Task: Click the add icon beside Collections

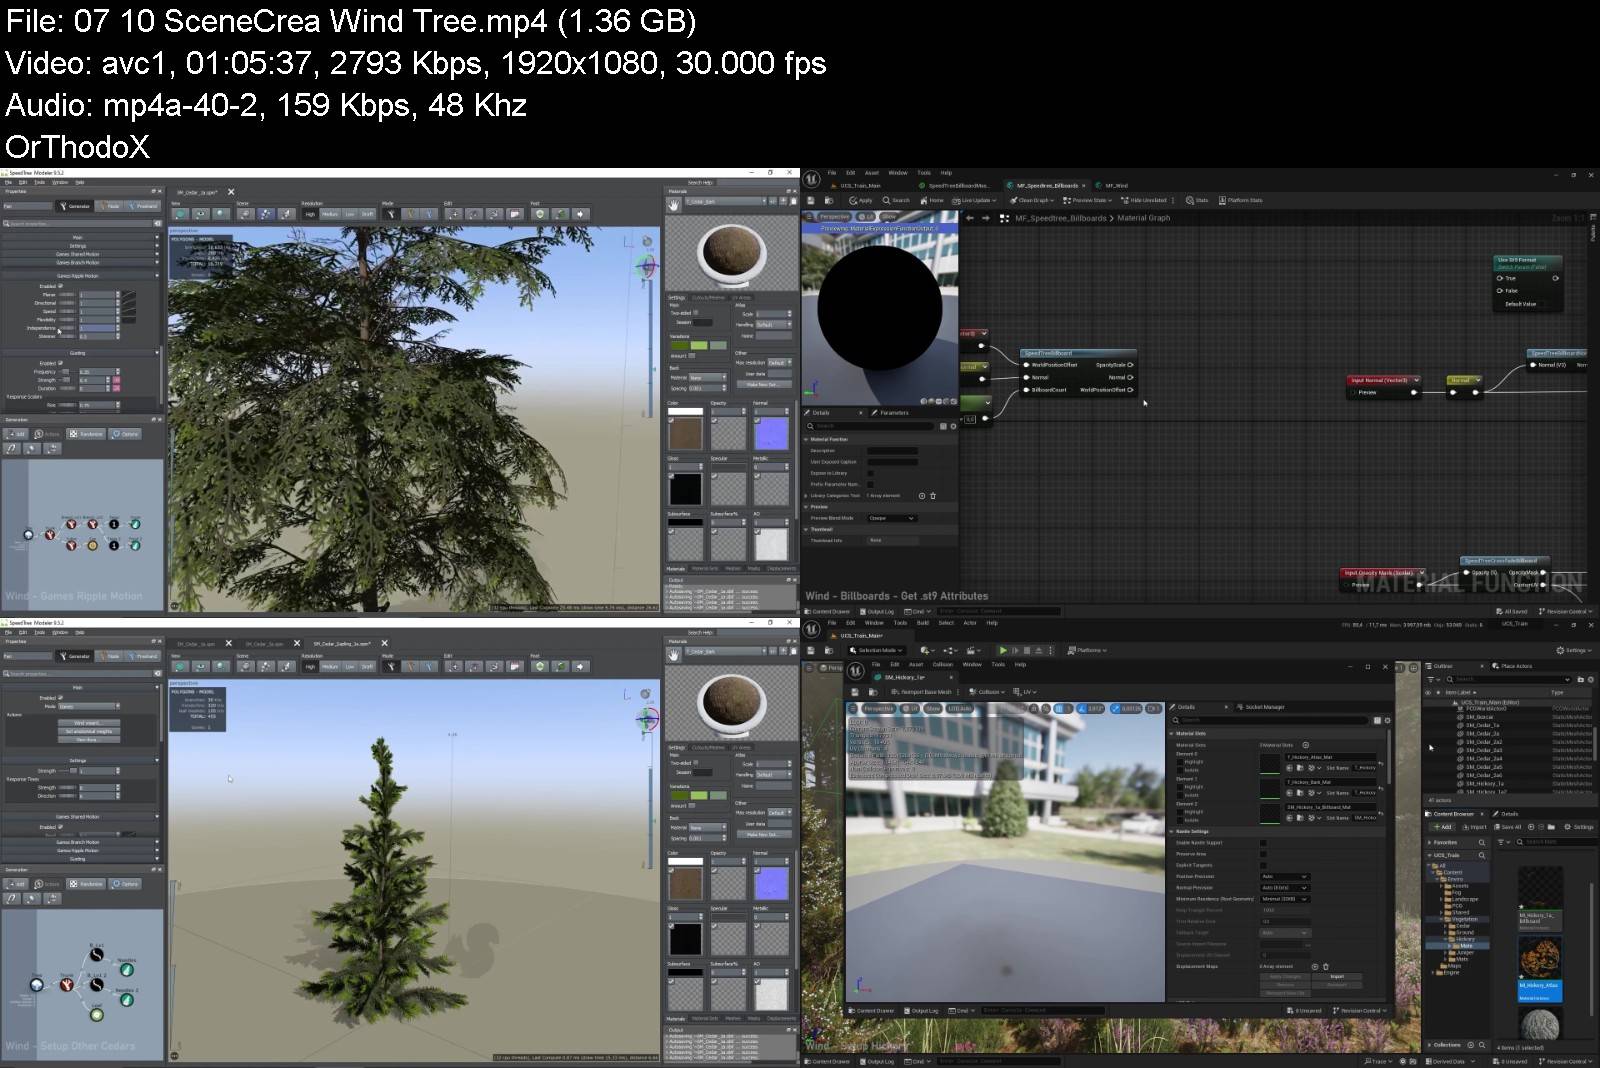Action: click(x=1471, y=1045)
